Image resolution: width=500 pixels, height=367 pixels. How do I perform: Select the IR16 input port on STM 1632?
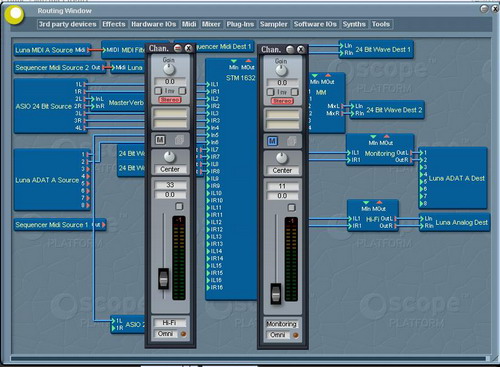(208, 287)
